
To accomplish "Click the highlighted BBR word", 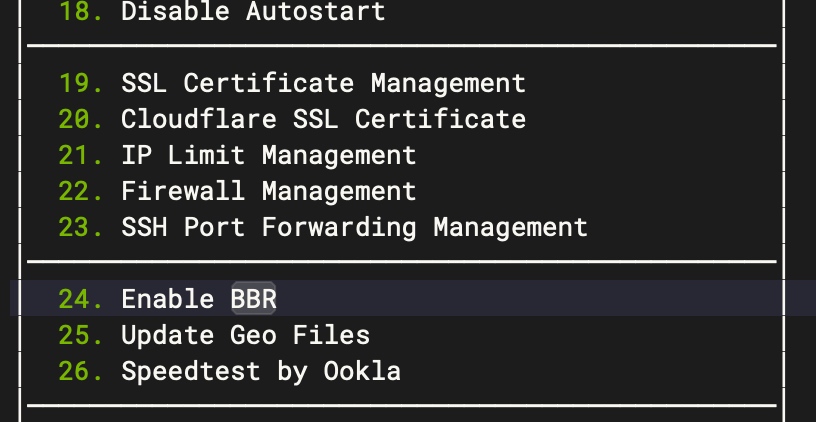I will coord(253,299).
